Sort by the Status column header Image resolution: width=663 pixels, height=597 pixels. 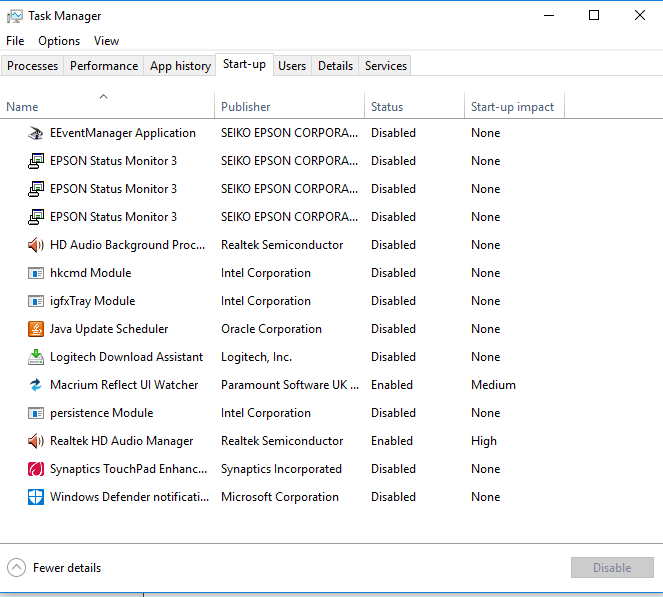[387, 107]
